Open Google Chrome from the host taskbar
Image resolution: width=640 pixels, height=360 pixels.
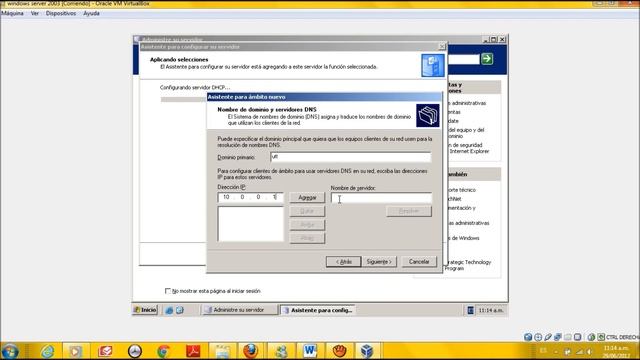click(x=163, y=351)
